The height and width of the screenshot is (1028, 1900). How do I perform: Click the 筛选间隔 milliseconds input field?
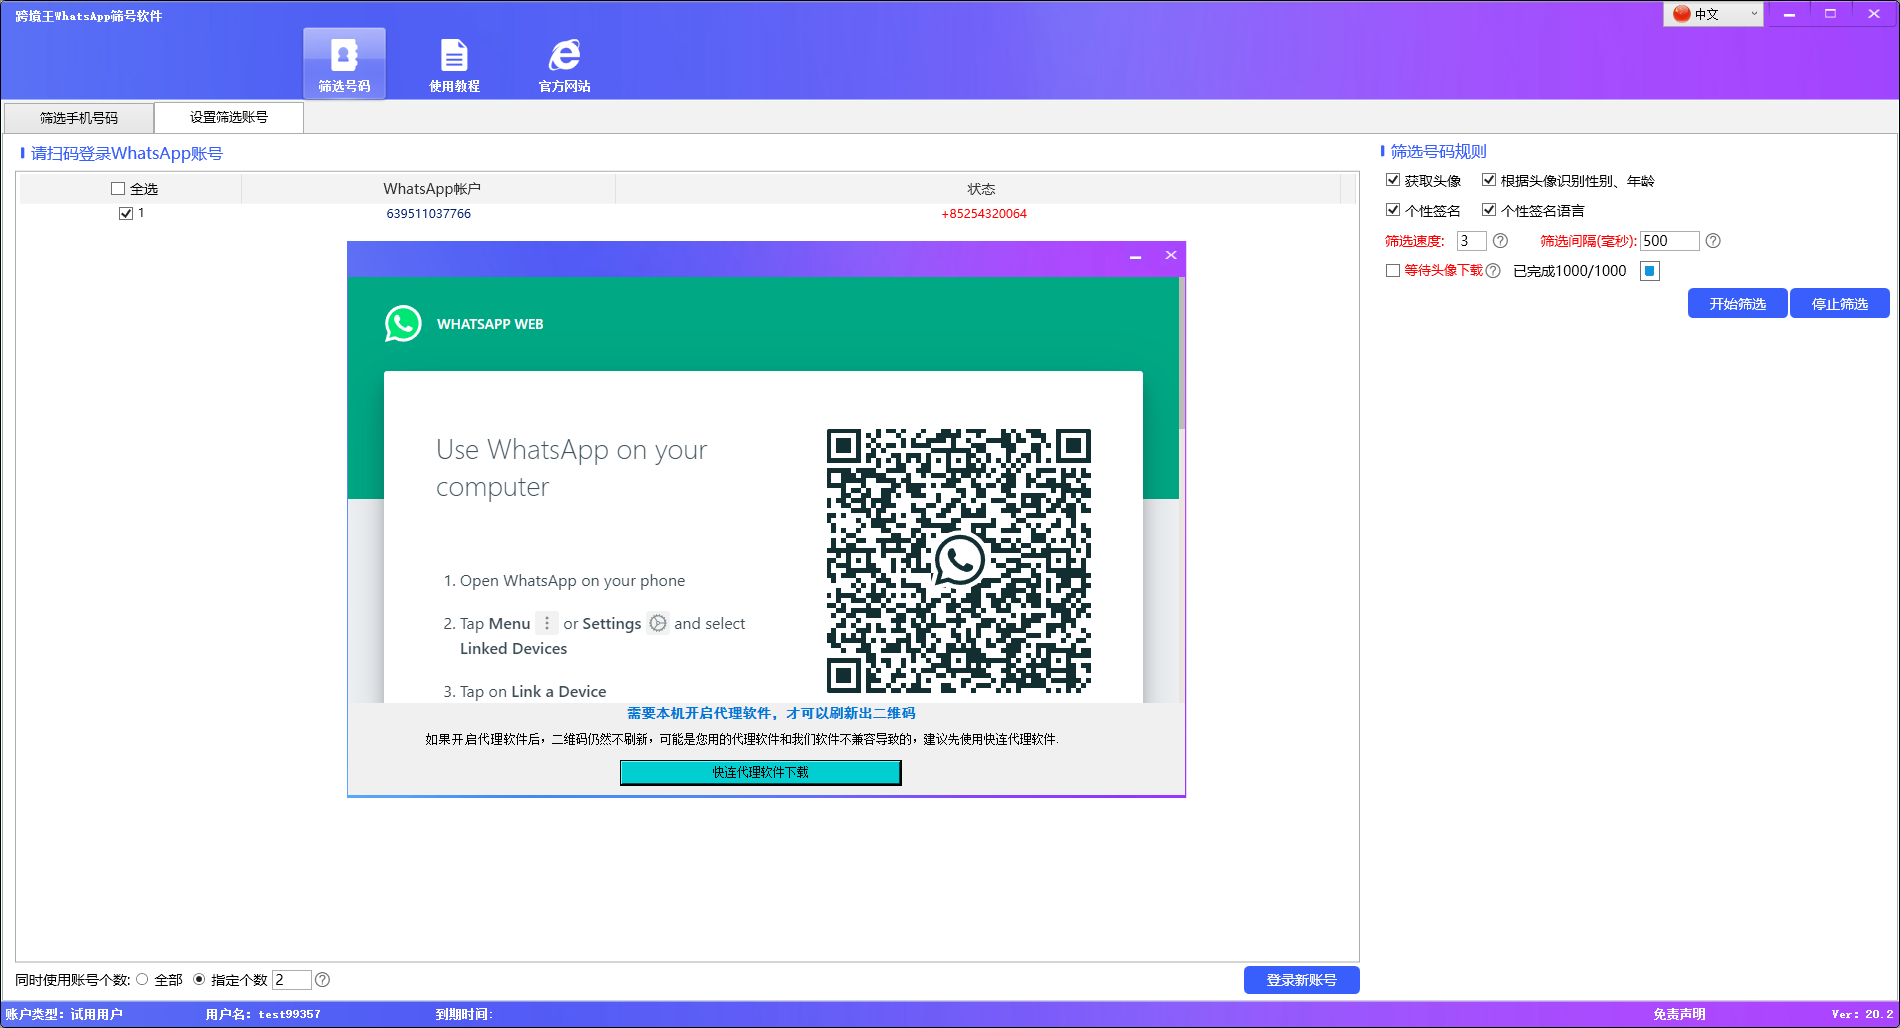pos(1668,241)
